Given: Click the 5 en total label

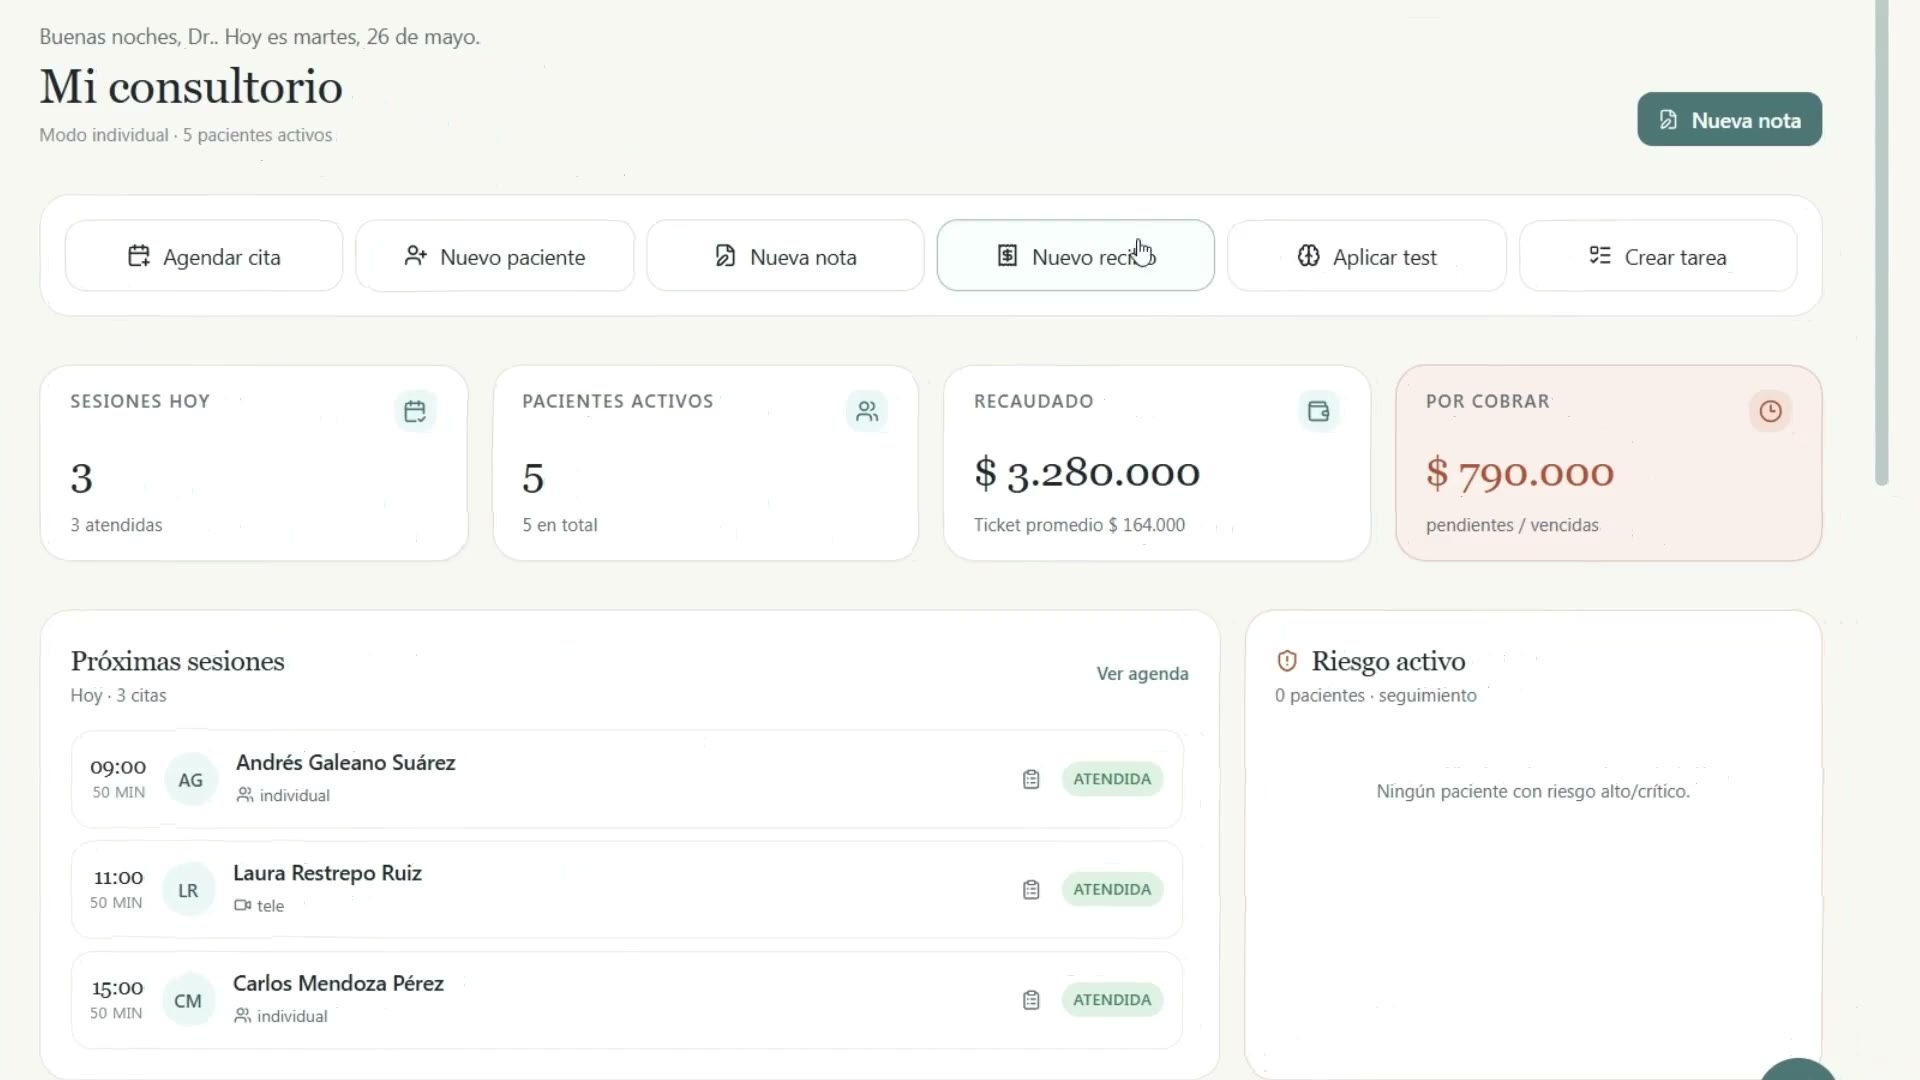Looking at the screenshot, I should [x=559, y=525].
